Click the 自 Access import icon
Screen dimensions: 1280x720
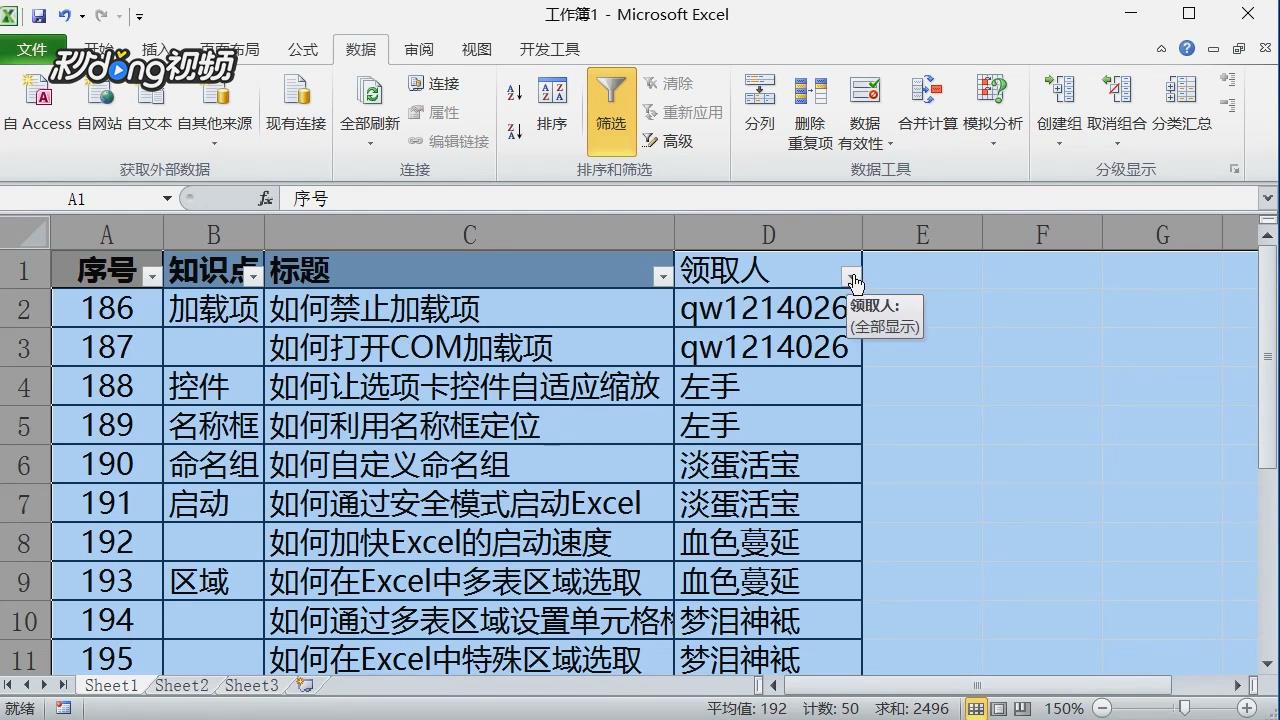click(38, 93)
